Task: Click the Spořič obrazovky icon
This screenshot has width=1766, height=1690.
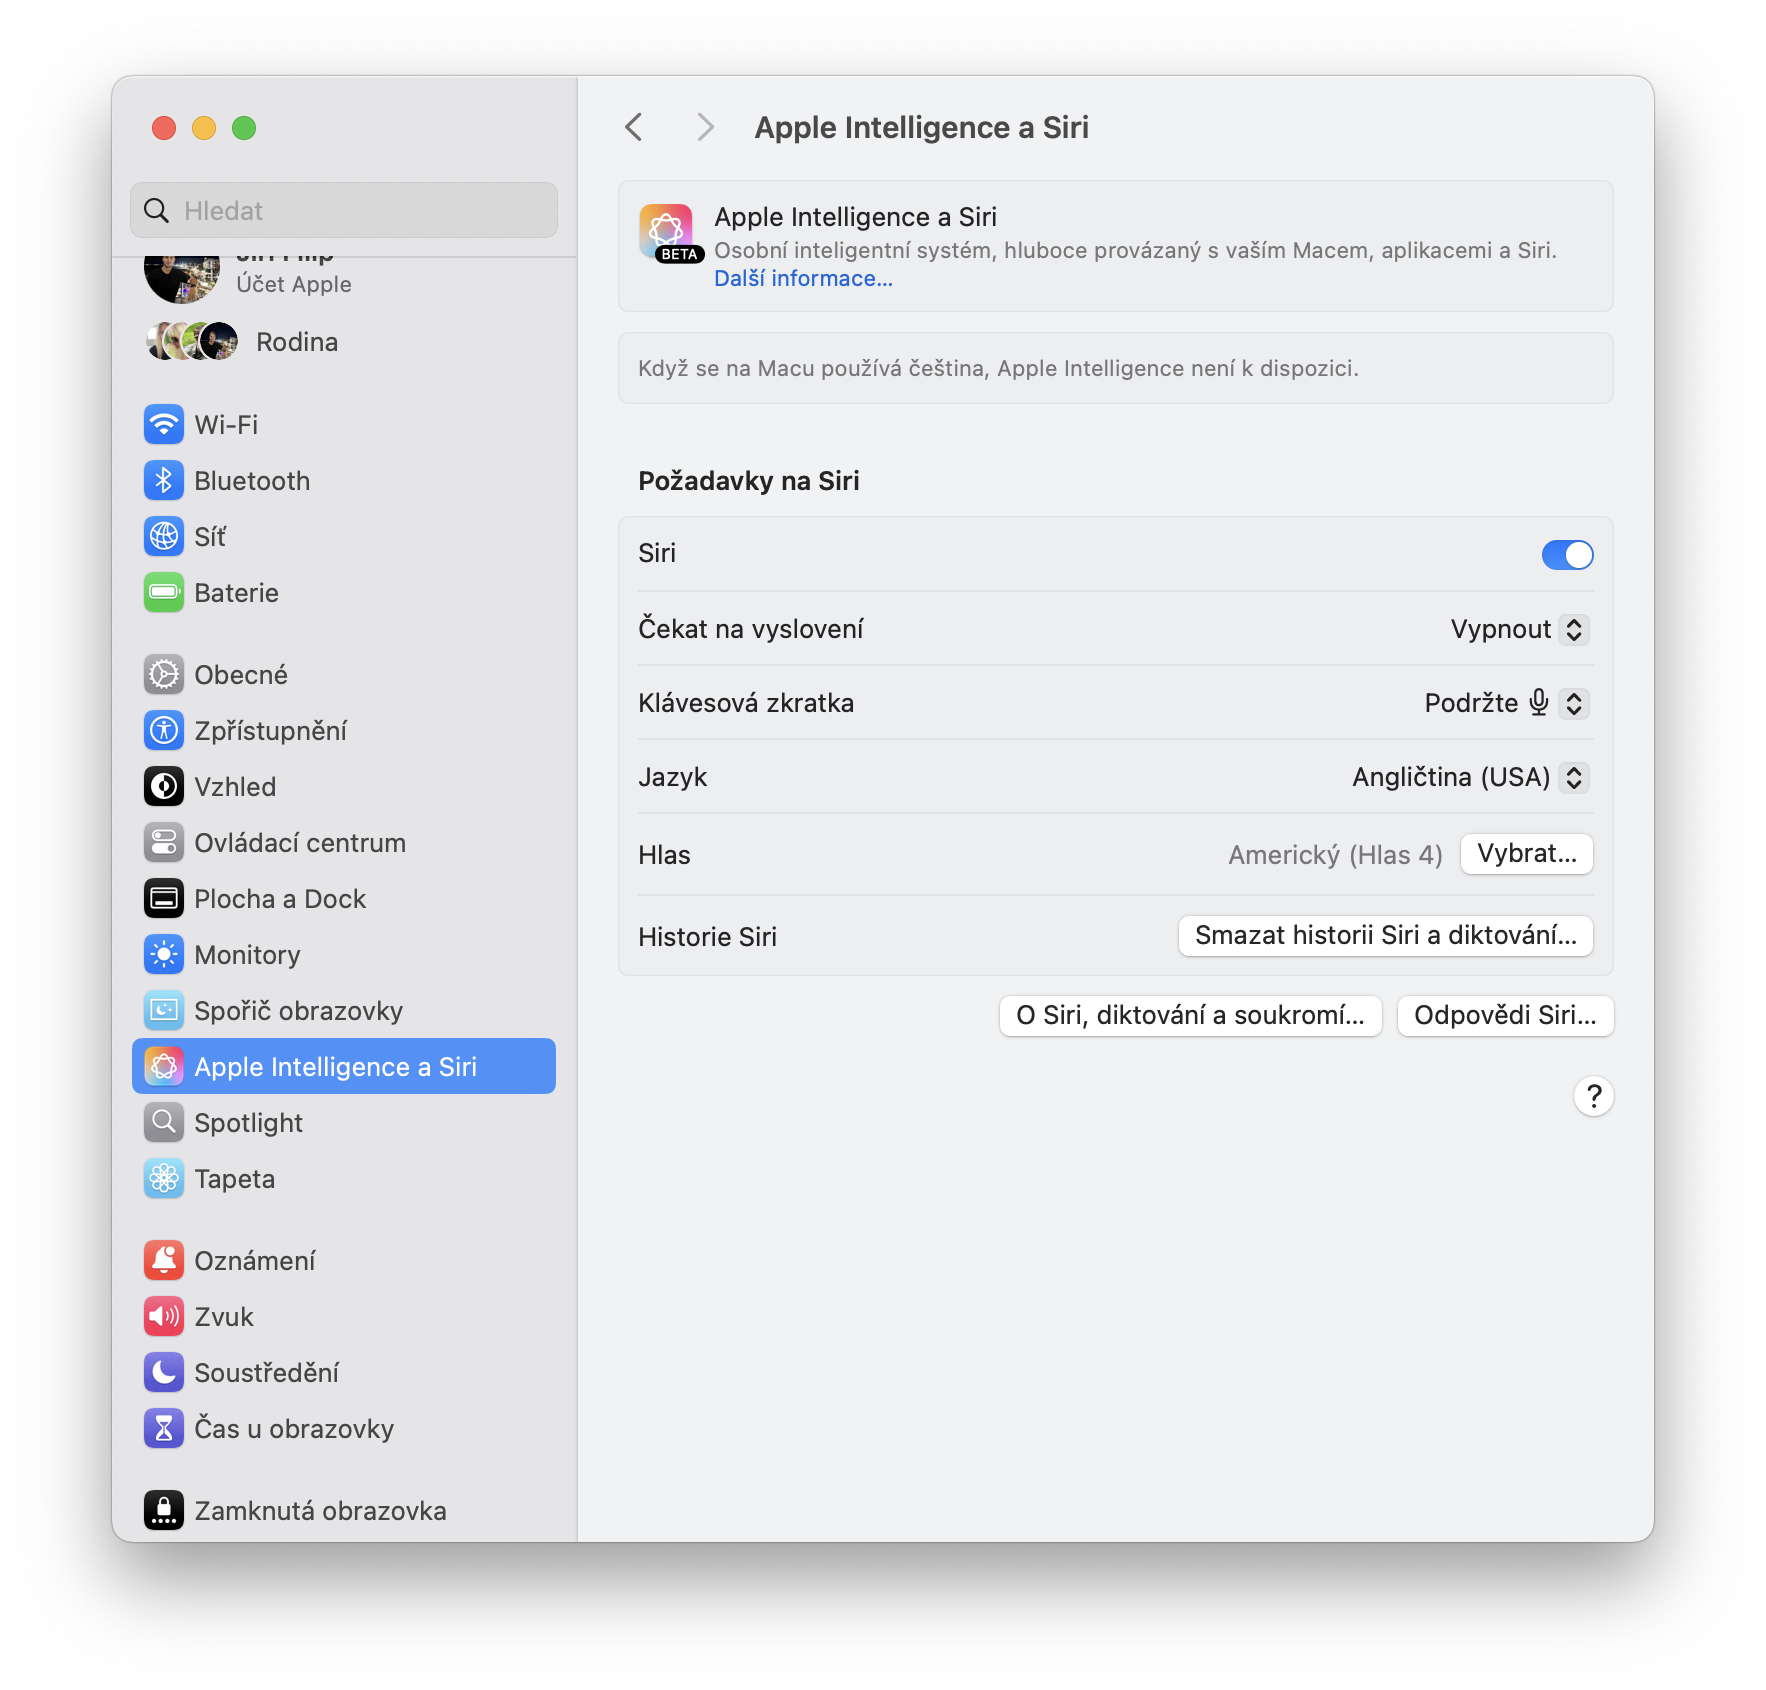Action: (164, 1011)
